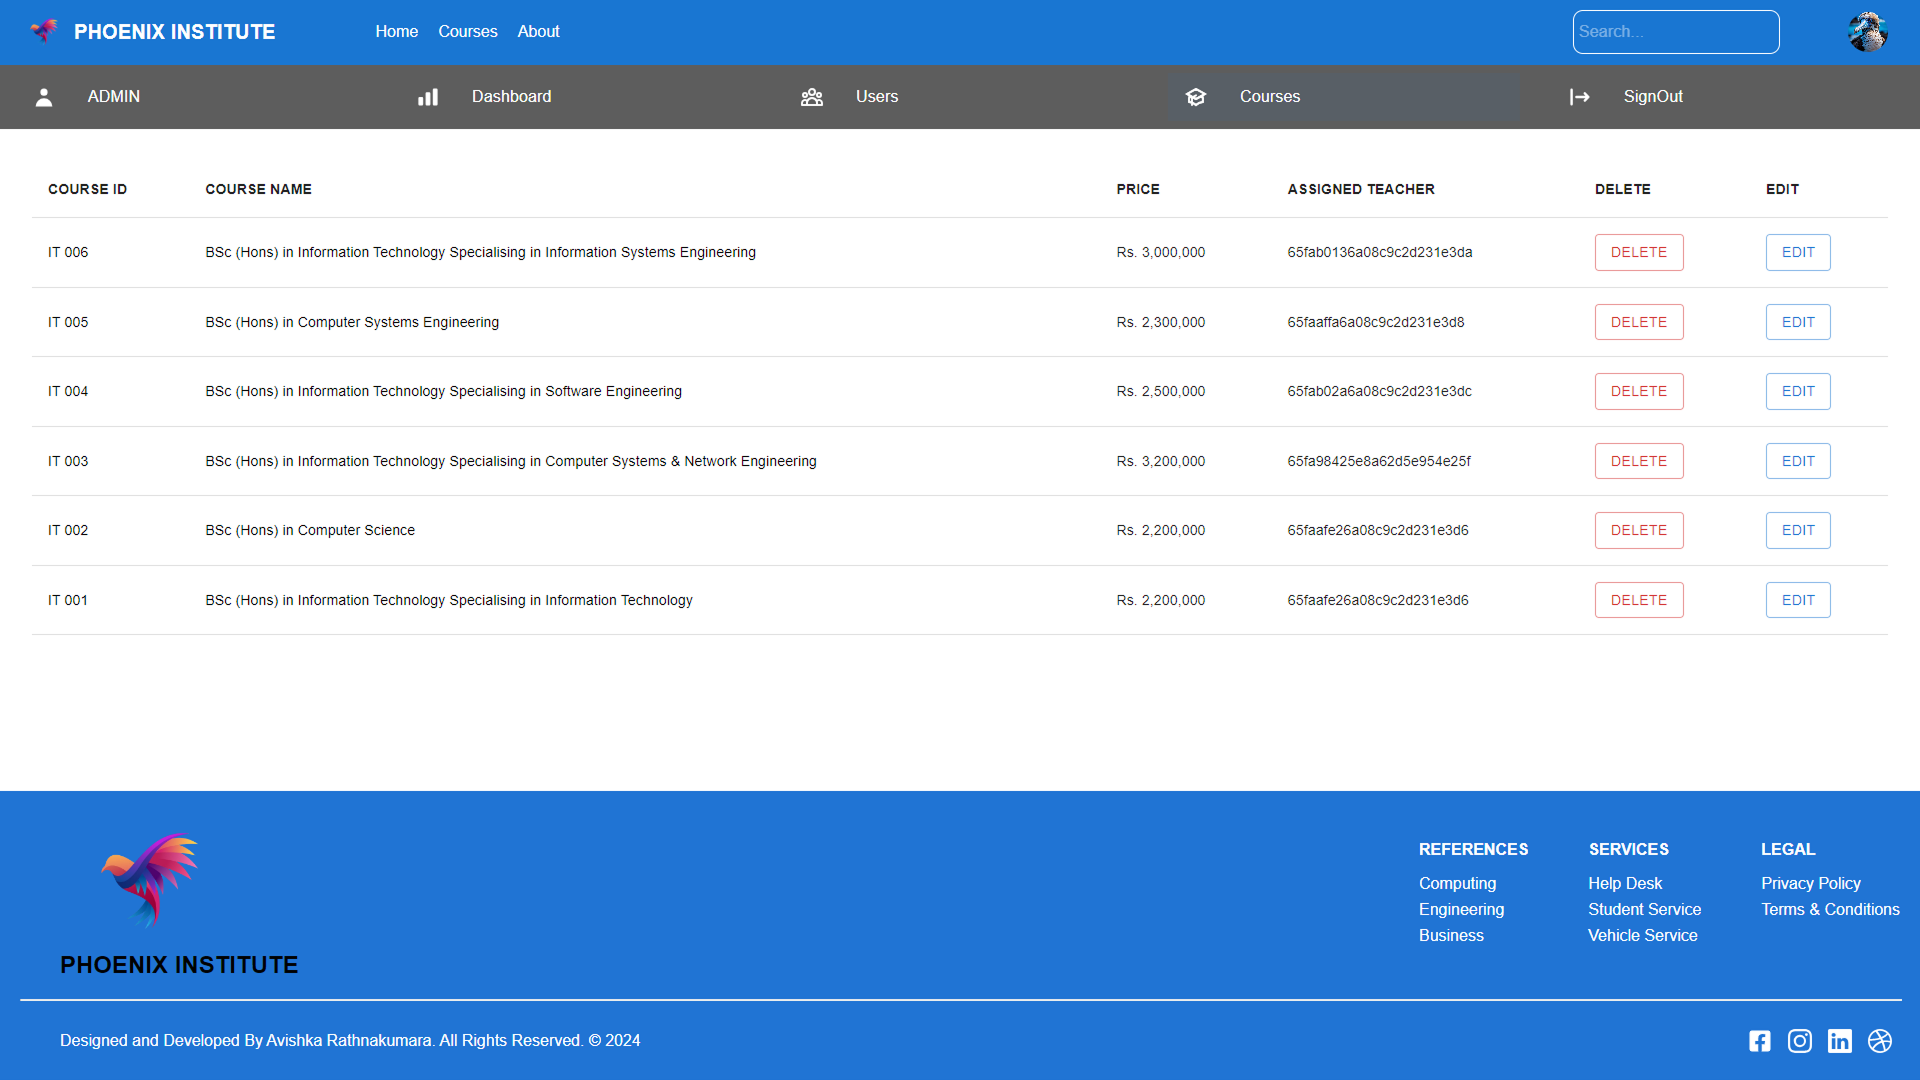Viewport: 1920px width, 1080px height.
Task: Click inside the Search input field
Action: tap(1676, 31)
